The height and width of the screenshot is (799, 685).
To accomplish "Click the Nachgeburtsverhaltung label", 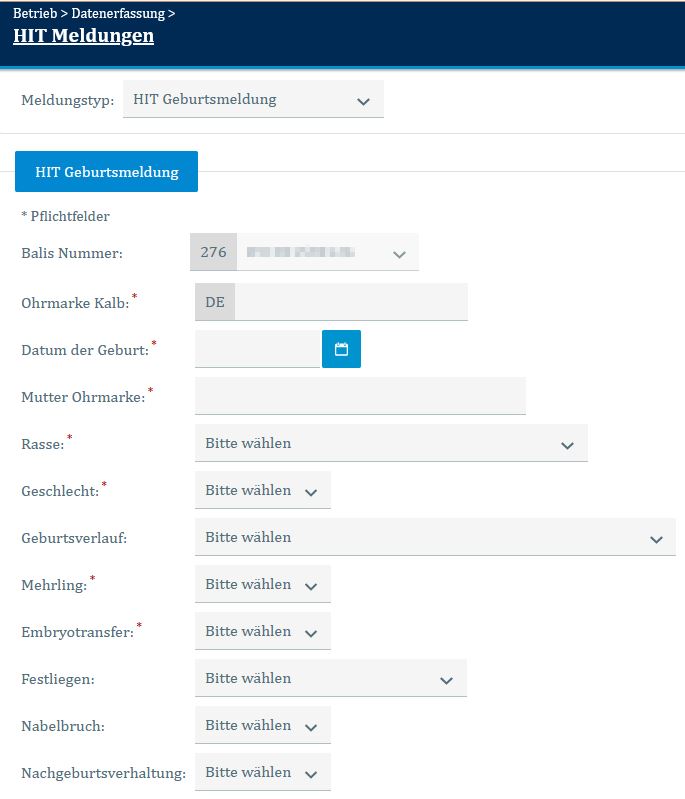I will click(x=103, y=773).
